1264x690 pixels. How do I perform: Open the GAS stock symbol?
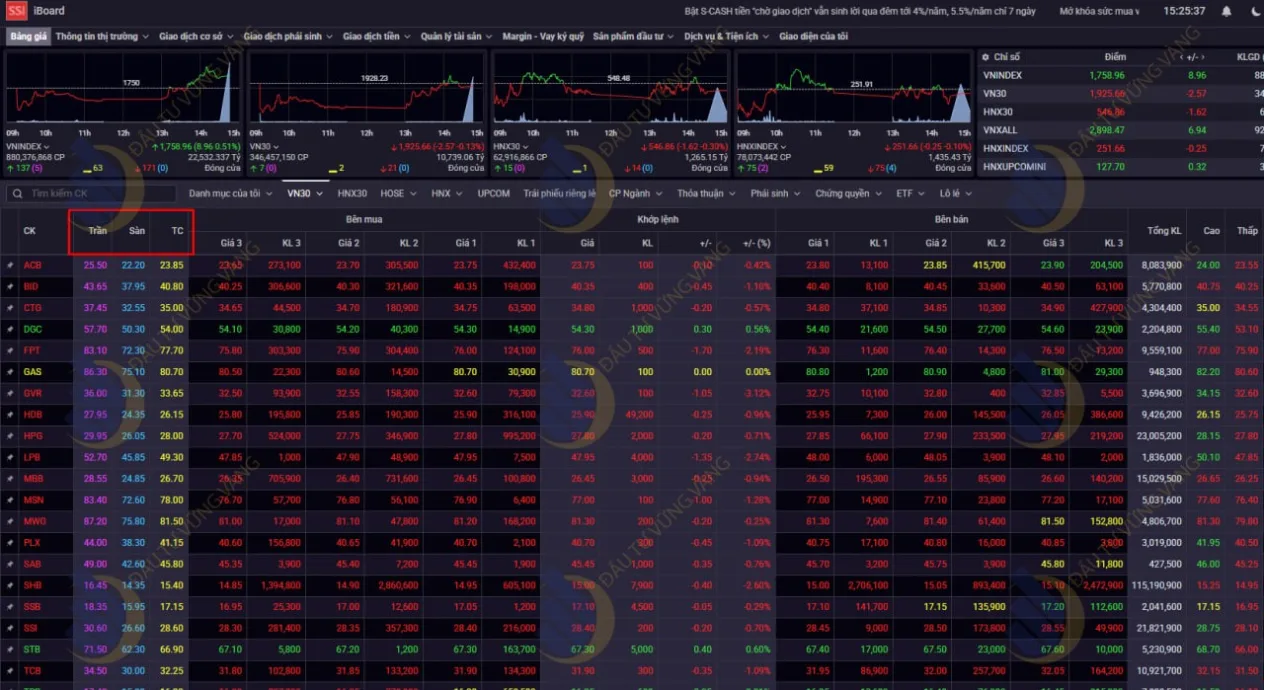point(32,371)
